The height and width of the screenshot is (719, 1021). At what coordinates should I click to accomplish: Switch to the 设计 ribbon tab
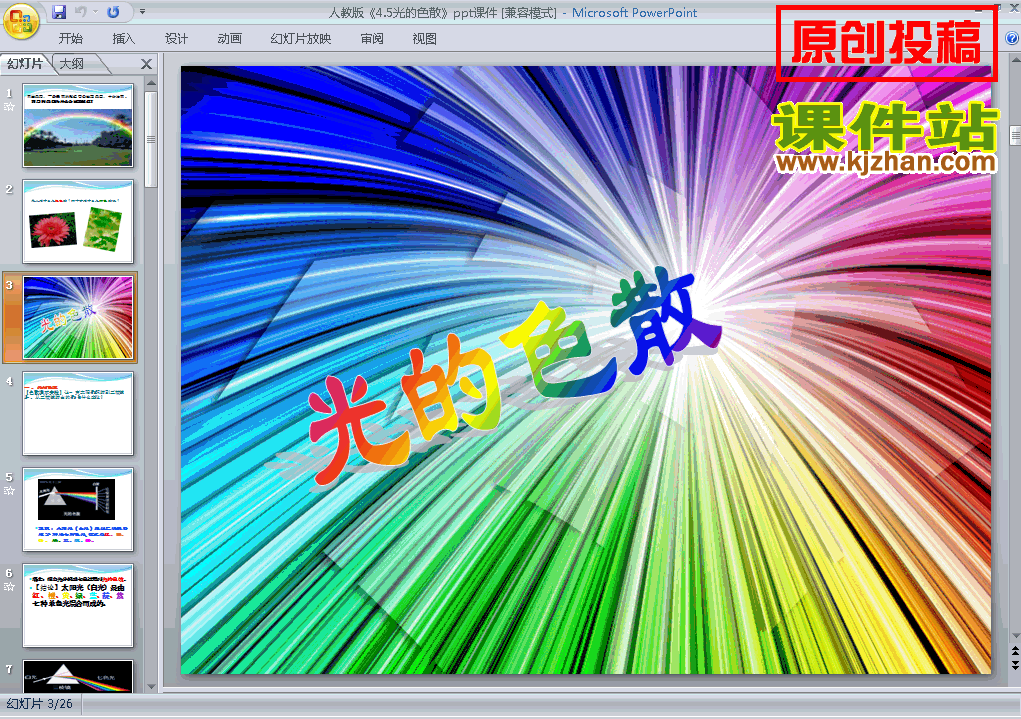tap(176, 39)
